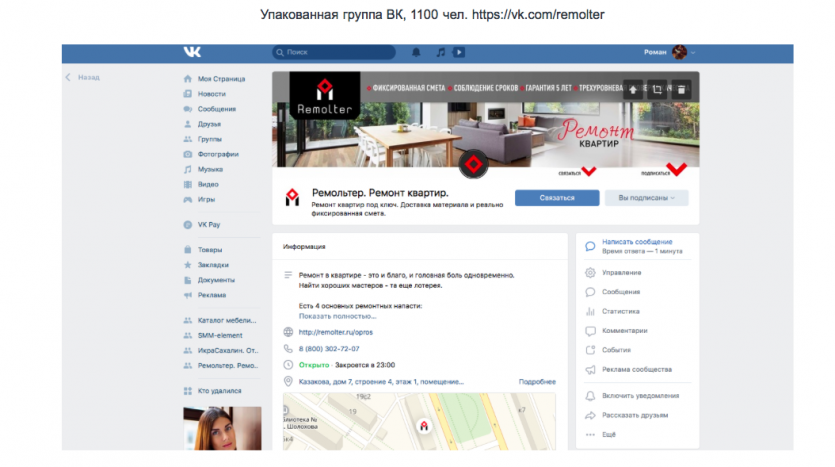The width and height of the screenshot is (835, 467).
Task: Open Сообщения in left sidebar menu
Action: pyautogui.click(x=216, y=108)
